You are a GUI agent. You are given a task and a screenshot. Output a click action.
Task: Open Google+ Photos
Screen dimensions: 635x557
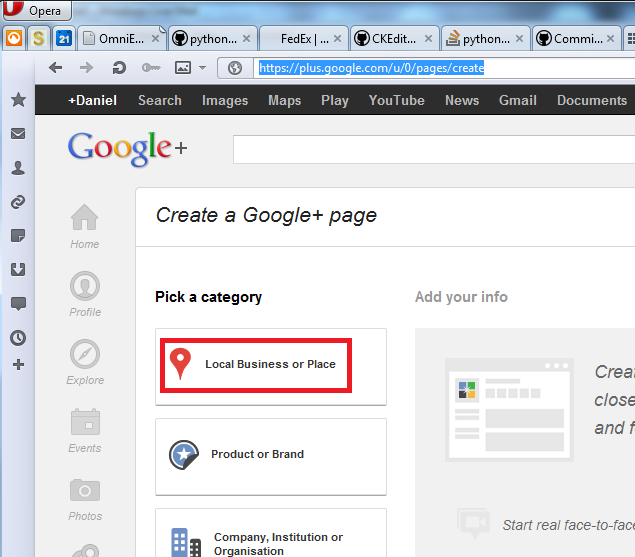pyautogui.click(x=85, y=499)
